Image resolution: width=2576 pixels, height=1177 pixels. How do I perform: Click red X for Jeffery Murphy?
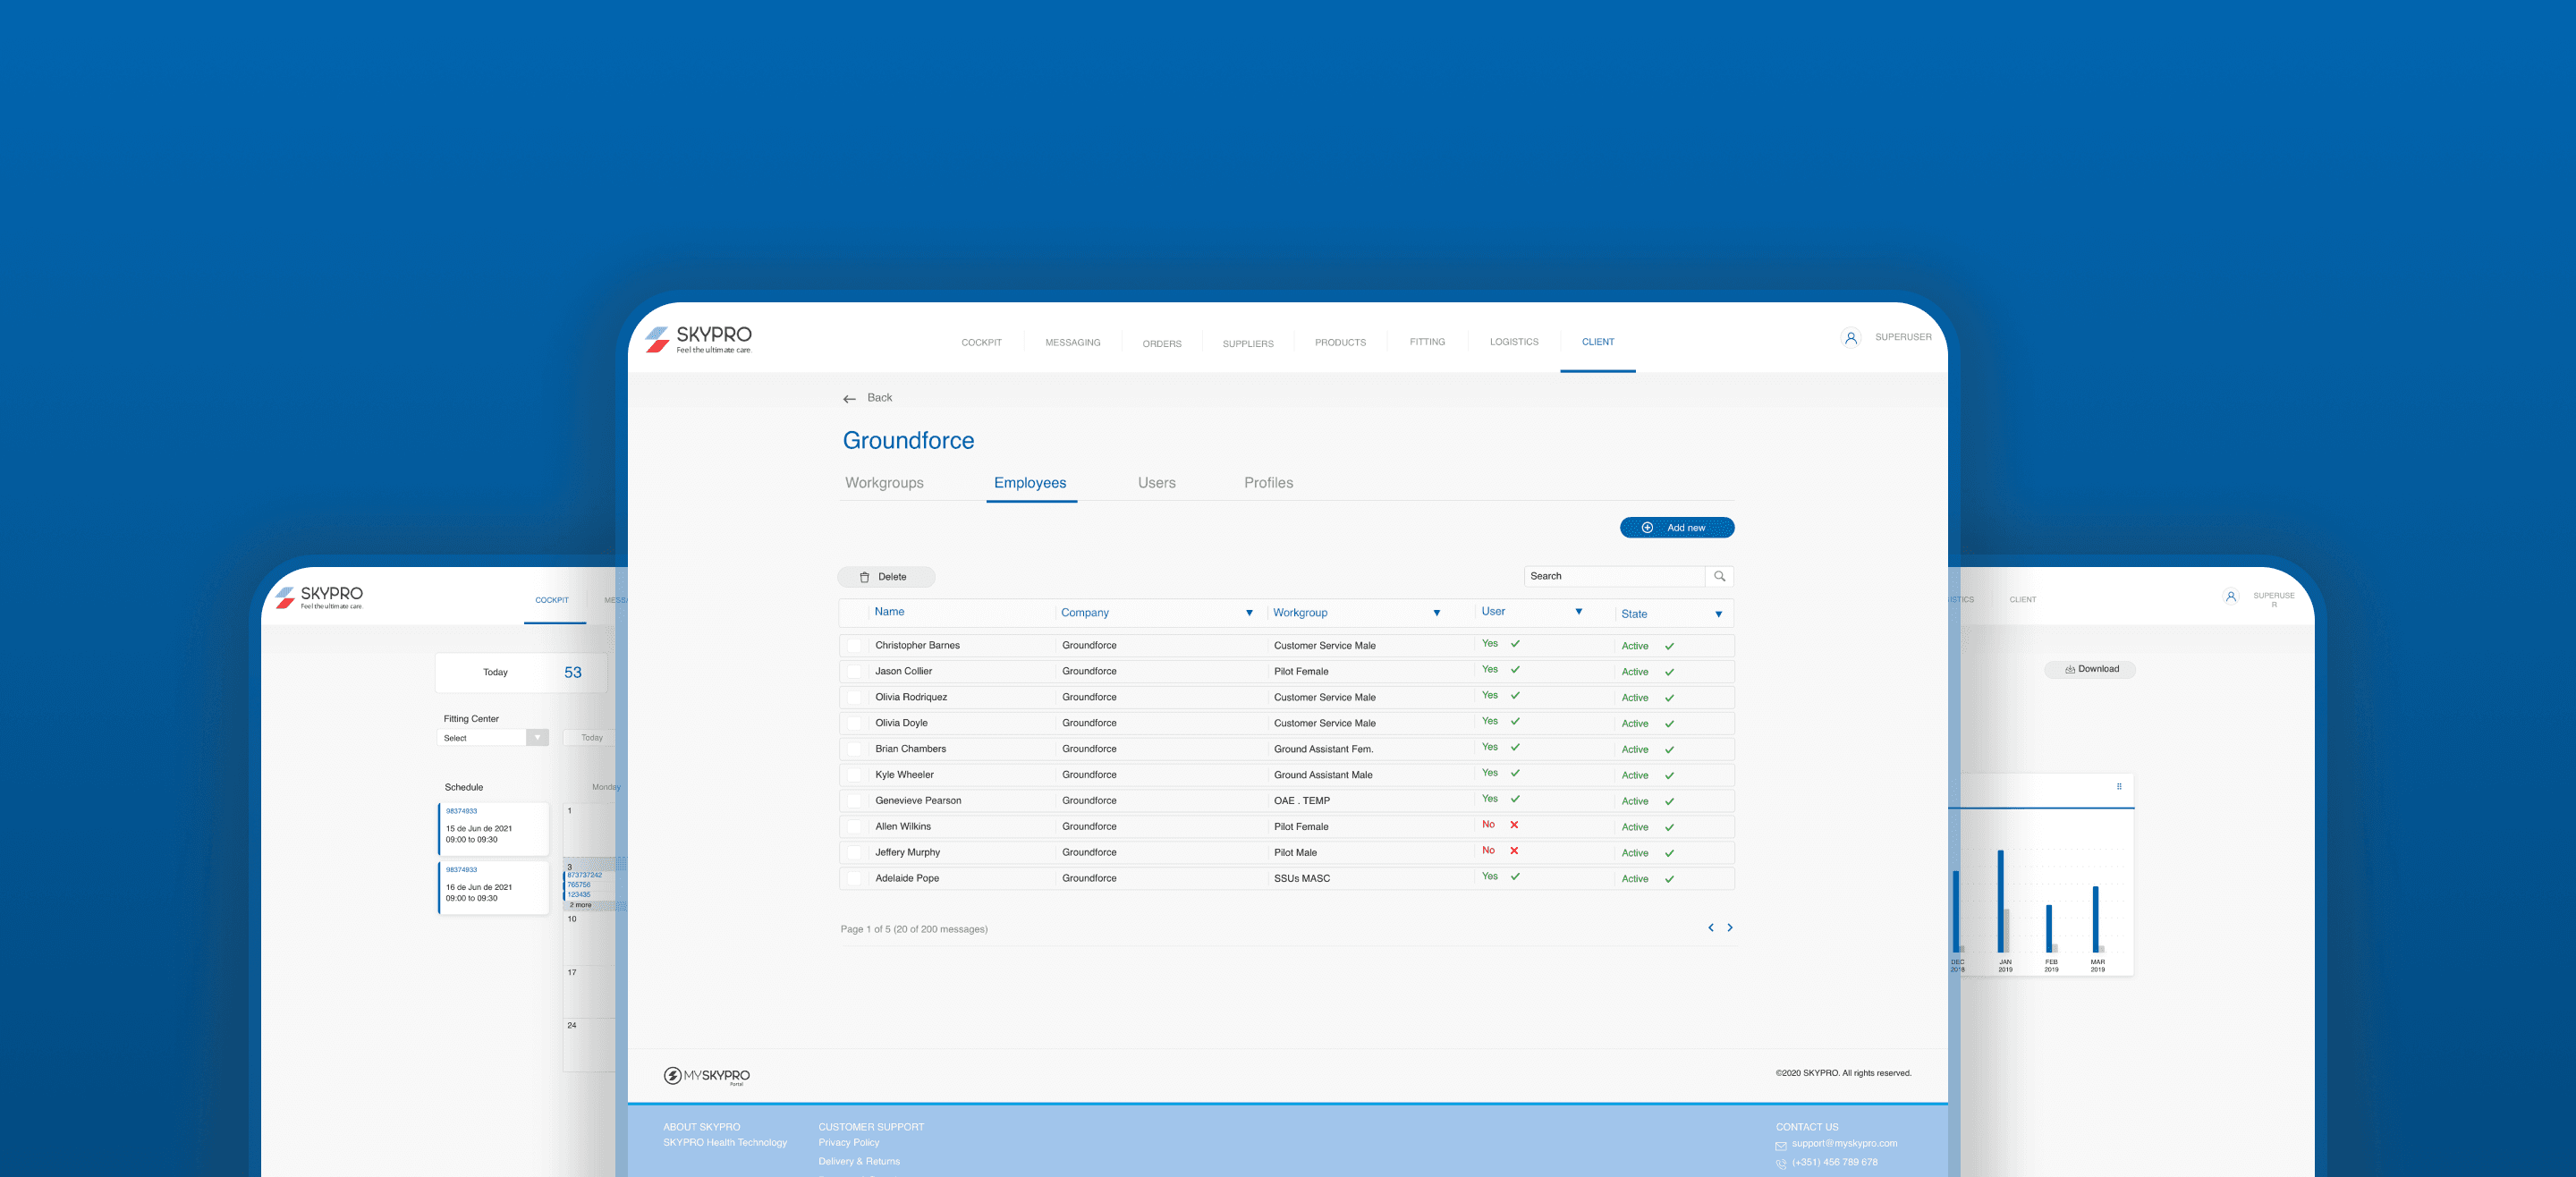(1514, 851)
